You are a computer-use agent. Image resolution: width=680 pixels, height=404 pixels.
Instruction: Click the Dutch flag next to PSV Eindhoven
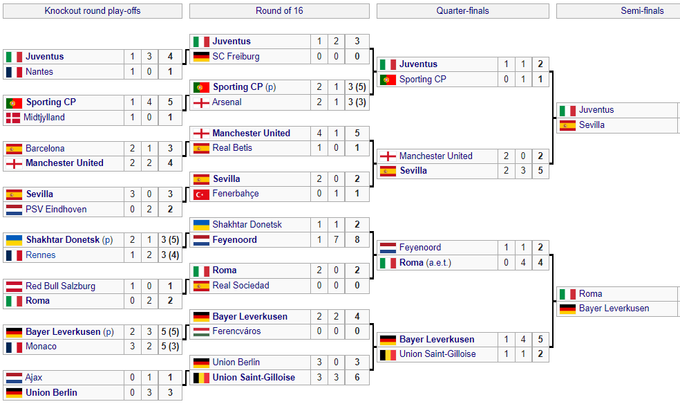click(x=13, y=209)
